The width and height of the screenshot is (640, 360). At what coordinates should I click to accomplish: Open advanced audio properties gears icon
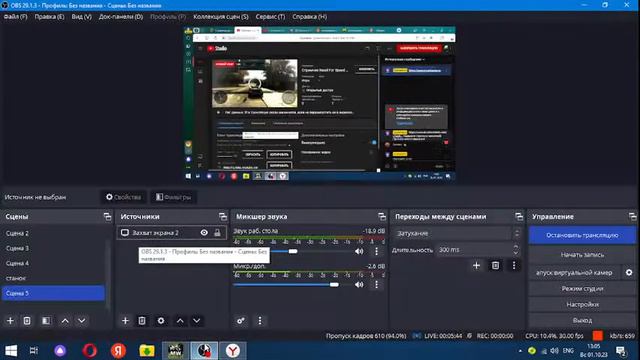point(241,321)
